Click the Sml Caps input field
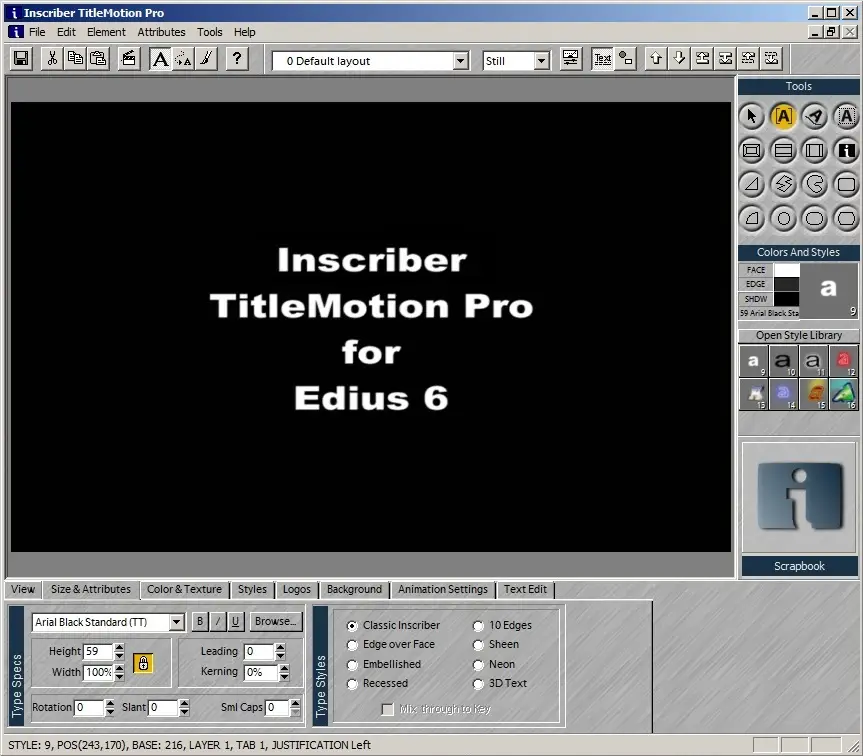The width and height of the screenshot is (863, 756). click(x=277, y=708)
